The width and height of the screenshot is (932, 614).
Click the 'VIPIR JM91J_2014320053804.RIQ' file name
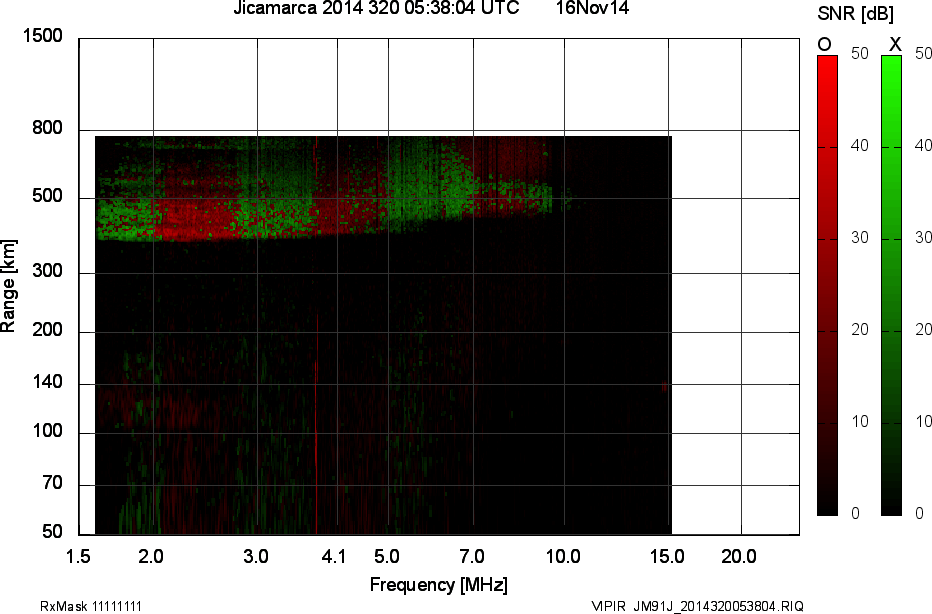698,607
